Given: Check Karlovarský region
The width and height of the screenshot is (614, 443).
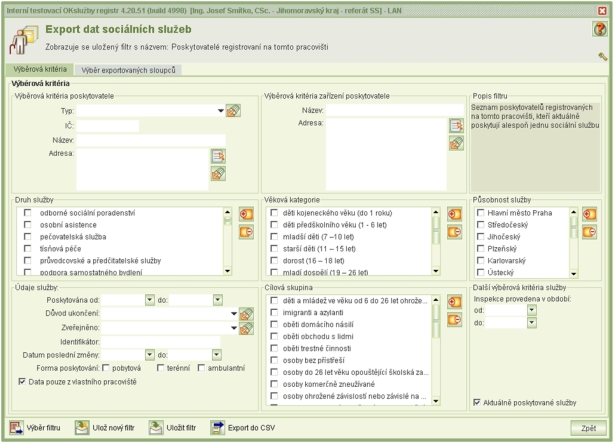Looking at the screenshot, I should (480, 260).
